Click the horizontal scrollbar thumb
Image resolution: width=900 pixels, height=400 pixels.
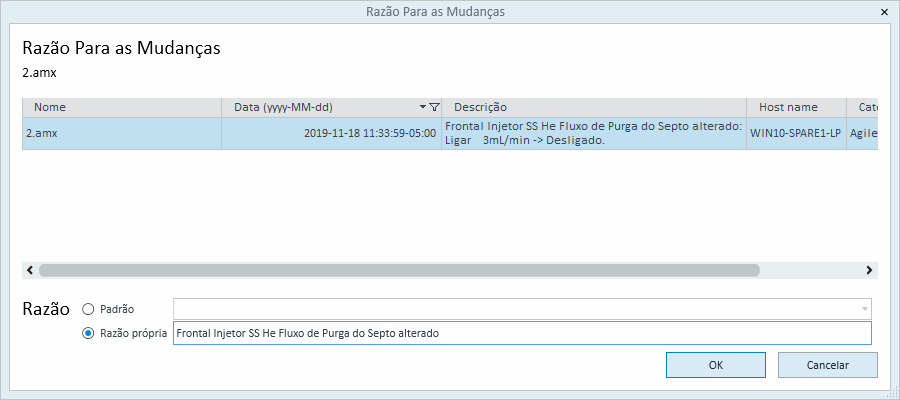point(399,270)
